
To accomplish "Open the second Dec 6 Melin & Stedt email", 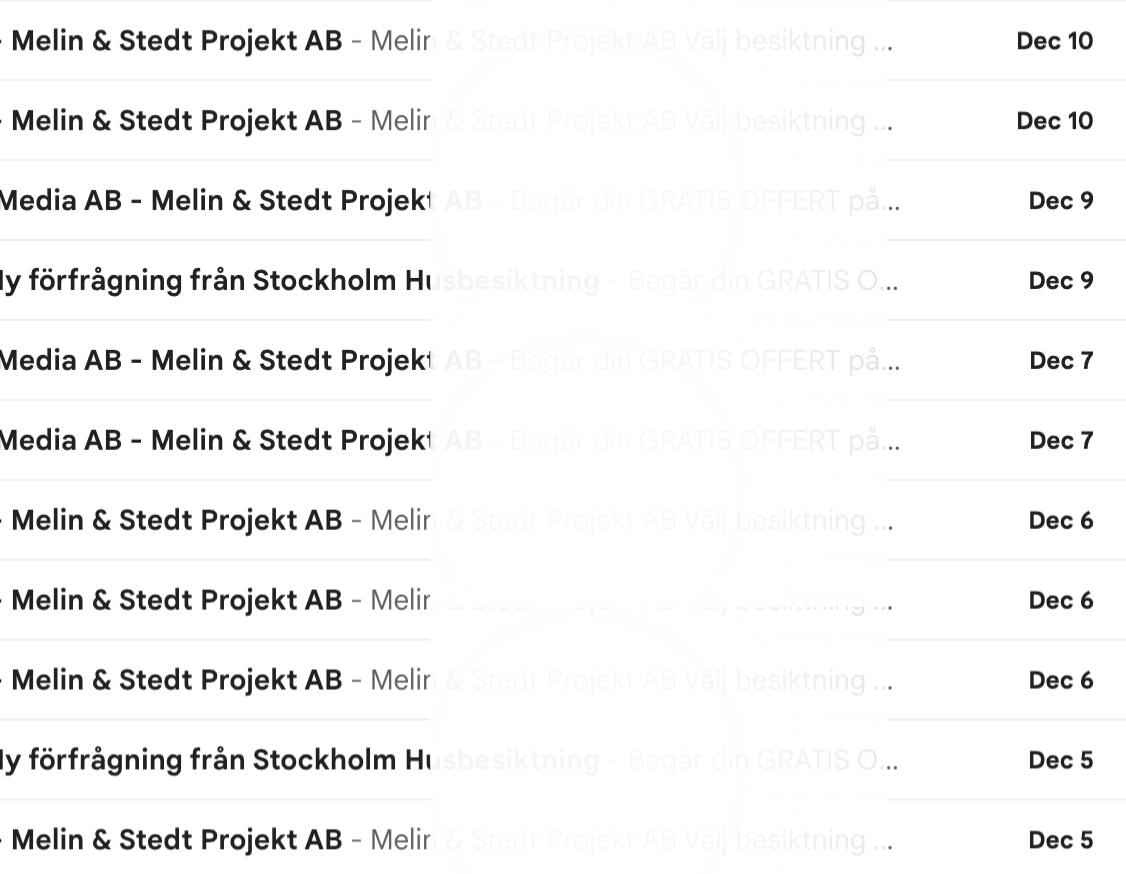I will point(177,601).
